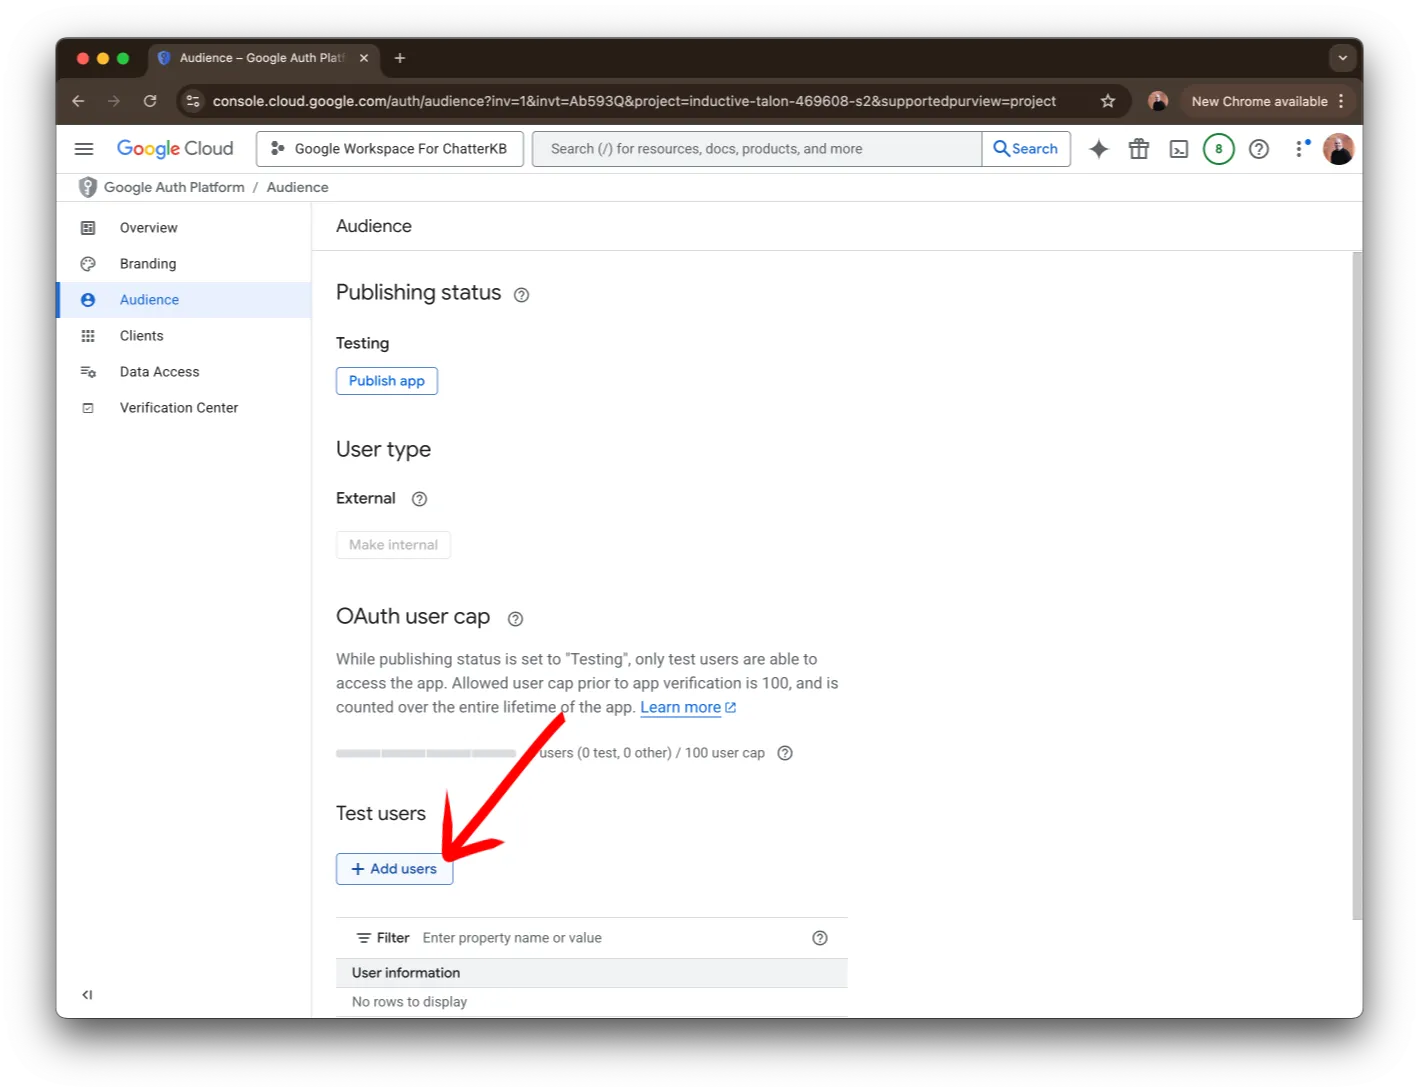Click the 'Testing' status text

[362, 343]
